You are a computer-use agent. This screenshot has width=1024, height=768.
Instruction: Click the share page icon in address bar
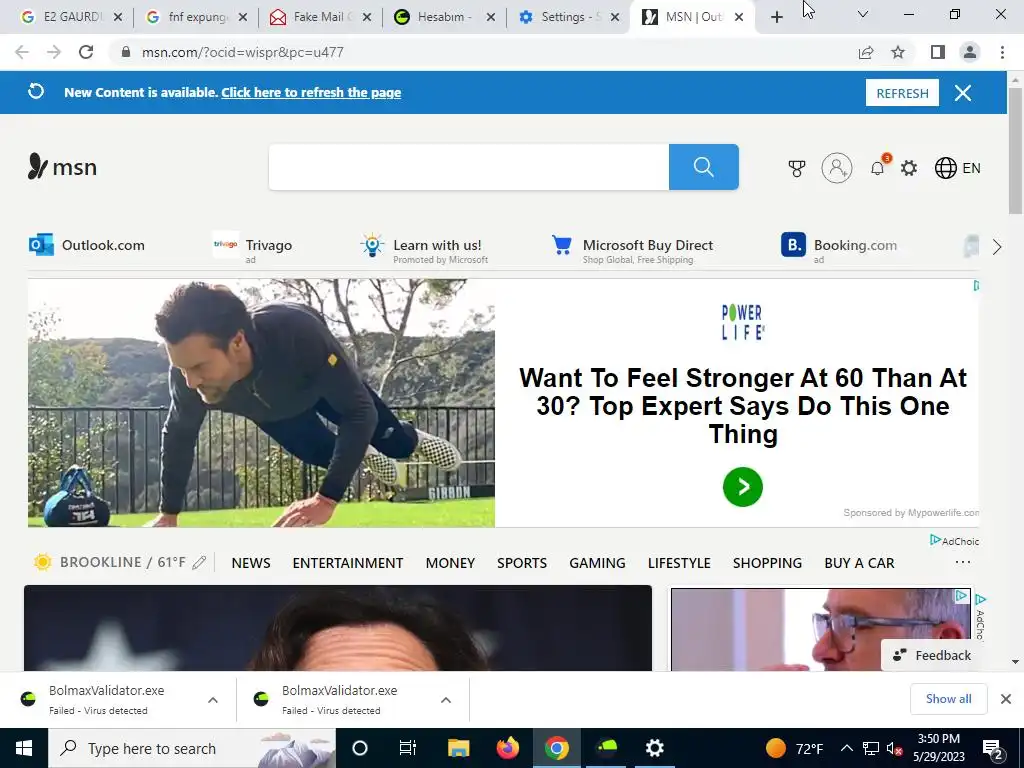[x=866, y=52]
